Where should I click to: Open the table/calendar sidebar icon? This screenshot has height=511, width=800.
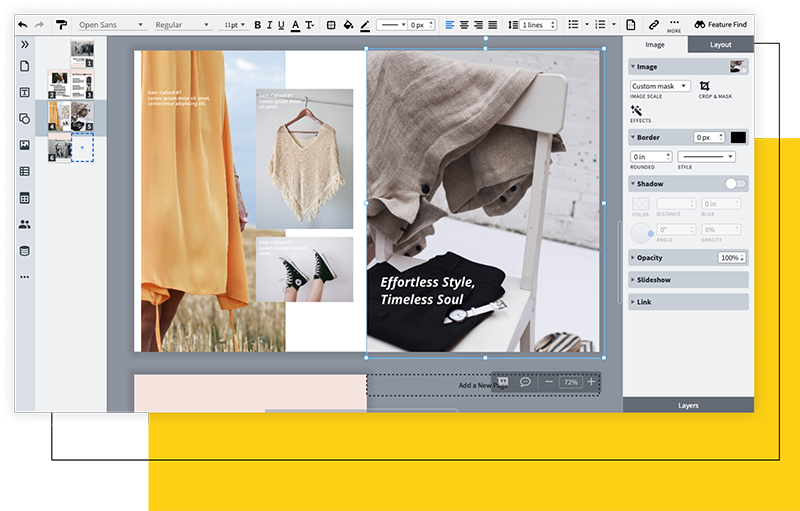tap(24, 198)
